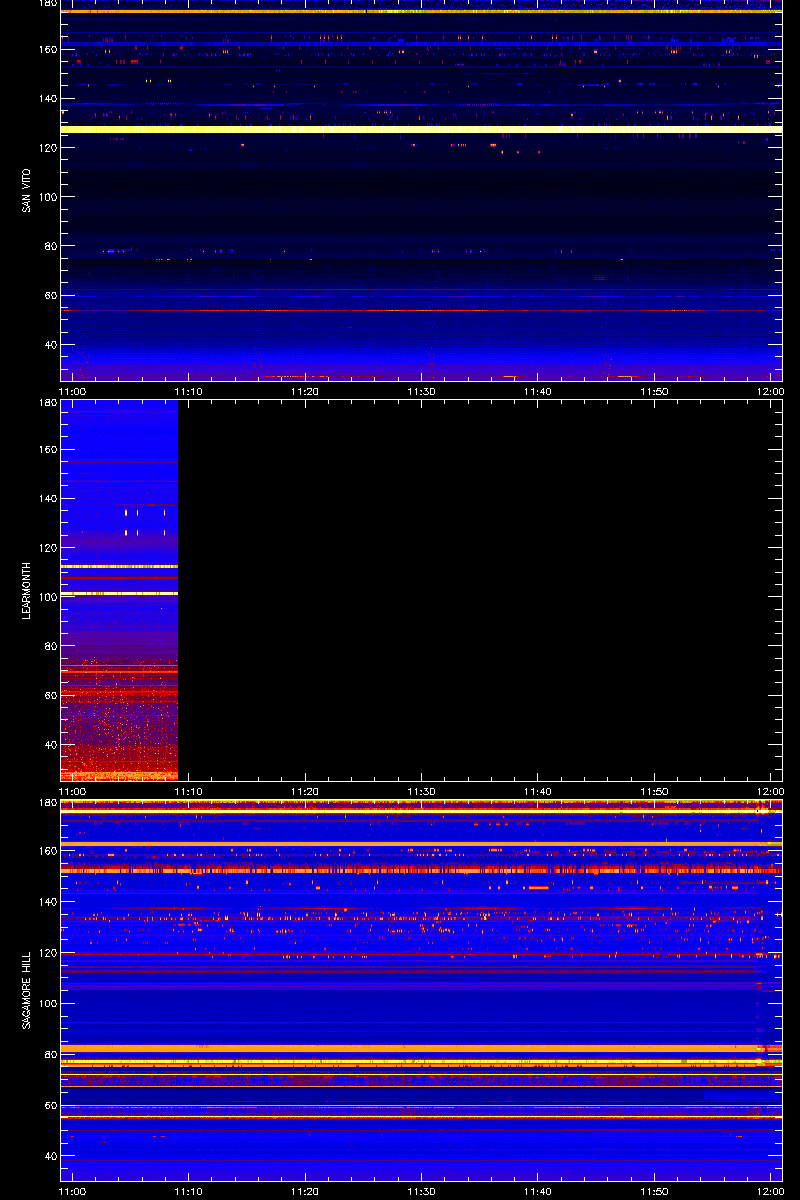Screen dimensions: 800x1200
Task: Click 12:00 time label under Learmonth plot
Action: [x=770, y=791]
